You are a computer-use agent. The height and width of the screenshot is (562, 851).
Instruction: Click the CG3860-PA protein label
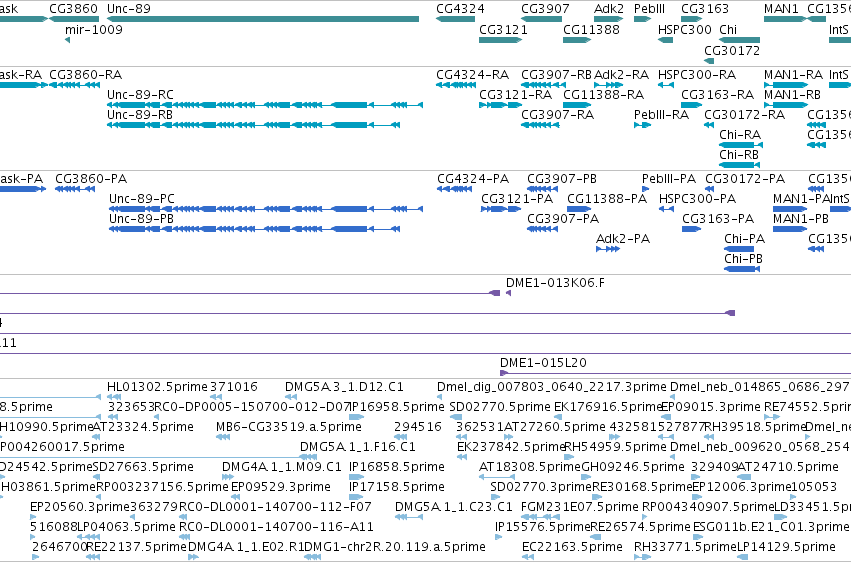pos(91,178)
